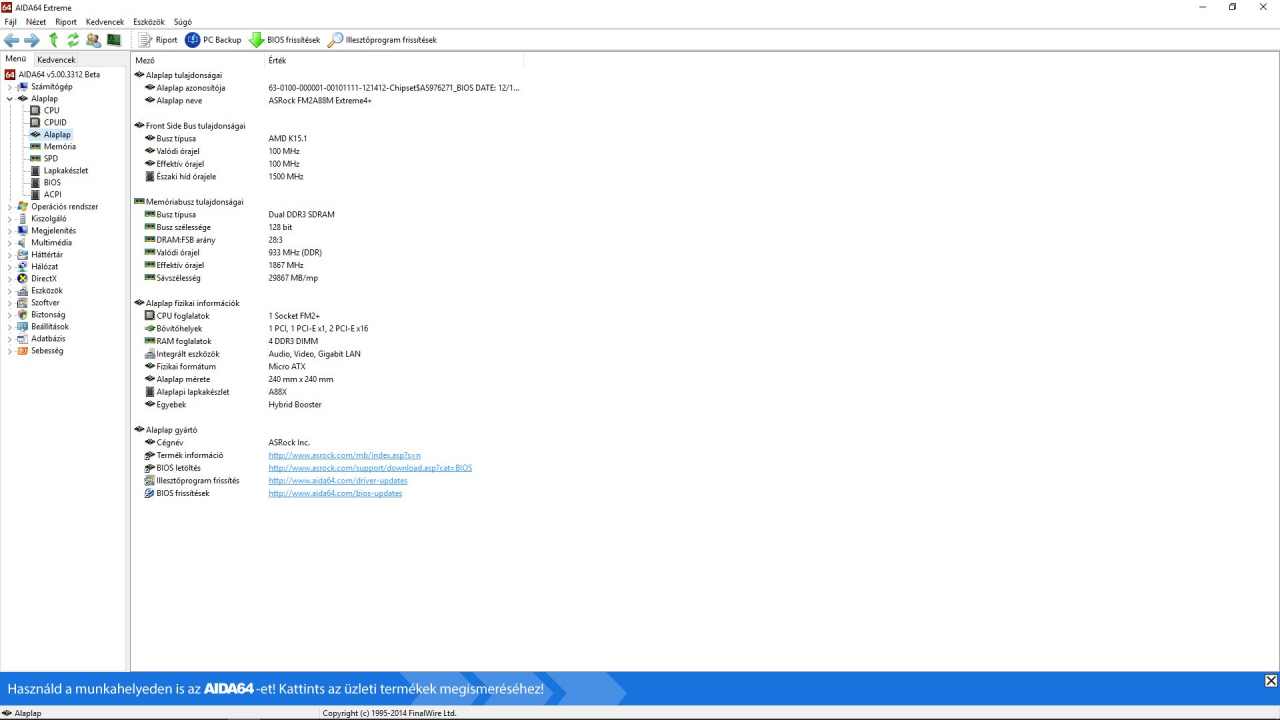Viewport: 1280px width, 720px height.
Task: Expand the Megjelenítés node
Action: pyautogui.click(x=10, y=230)
